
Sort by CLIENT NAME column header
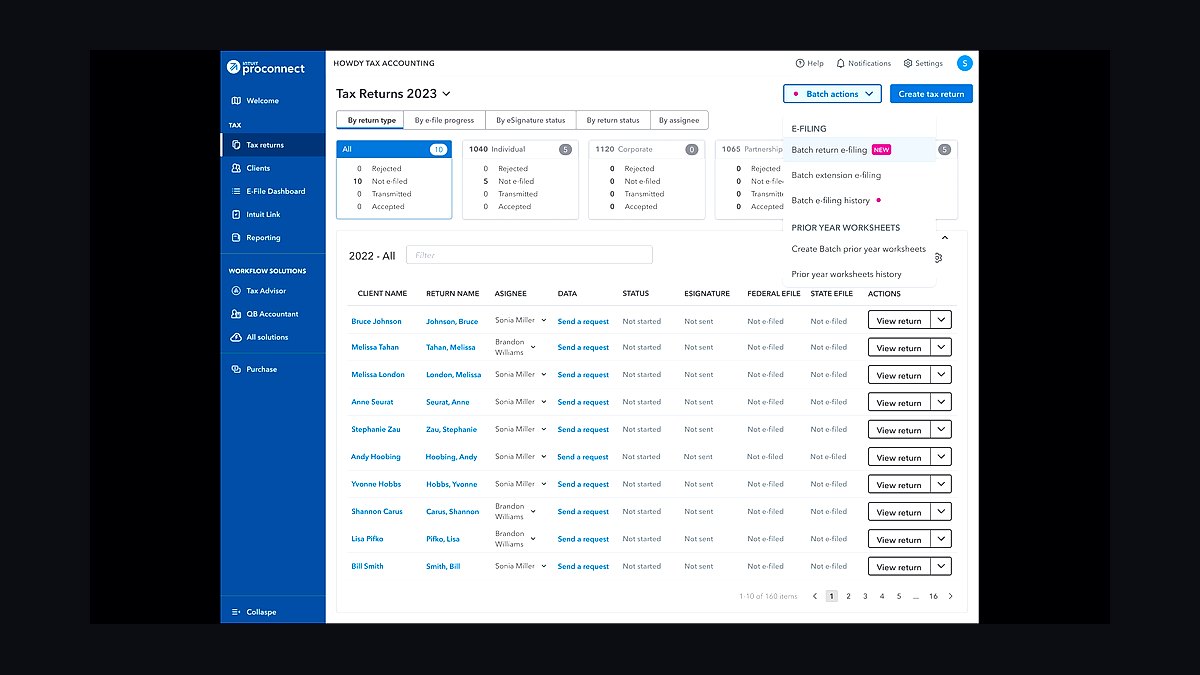(x=382, y=294)
